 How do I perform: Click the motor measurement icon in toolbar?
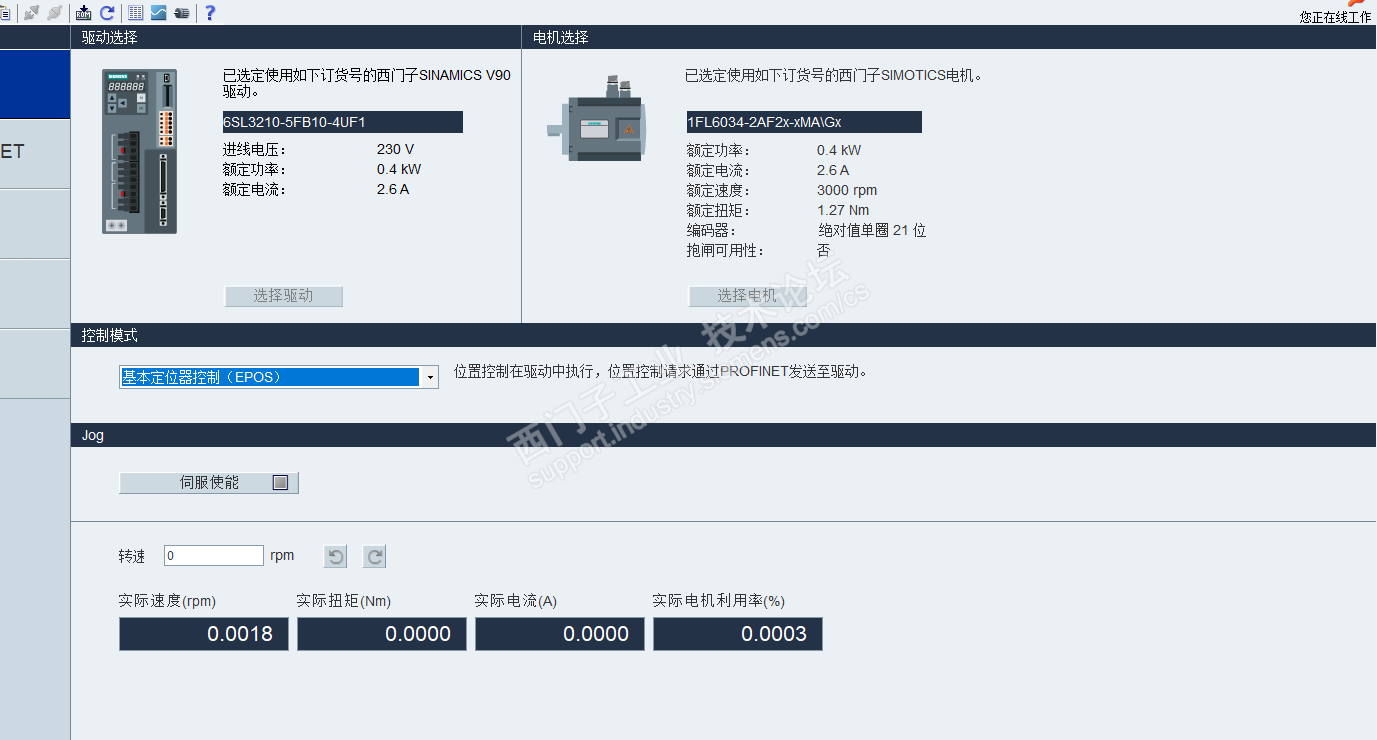(182, 13)
